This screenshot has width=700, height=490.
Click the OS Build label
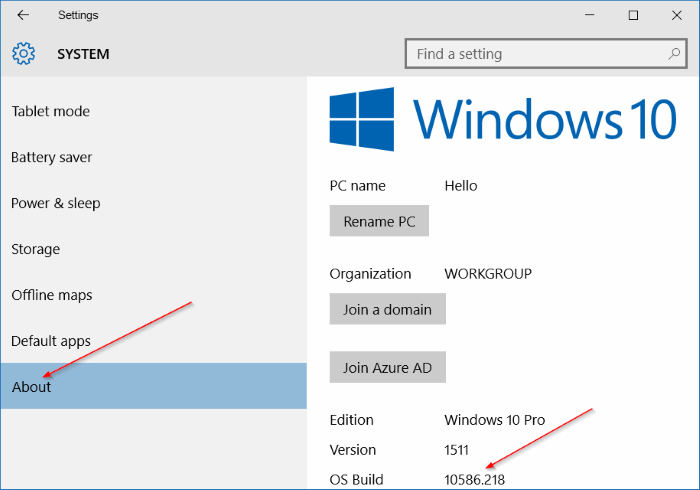pyautogui.click(x=356, y=480)
